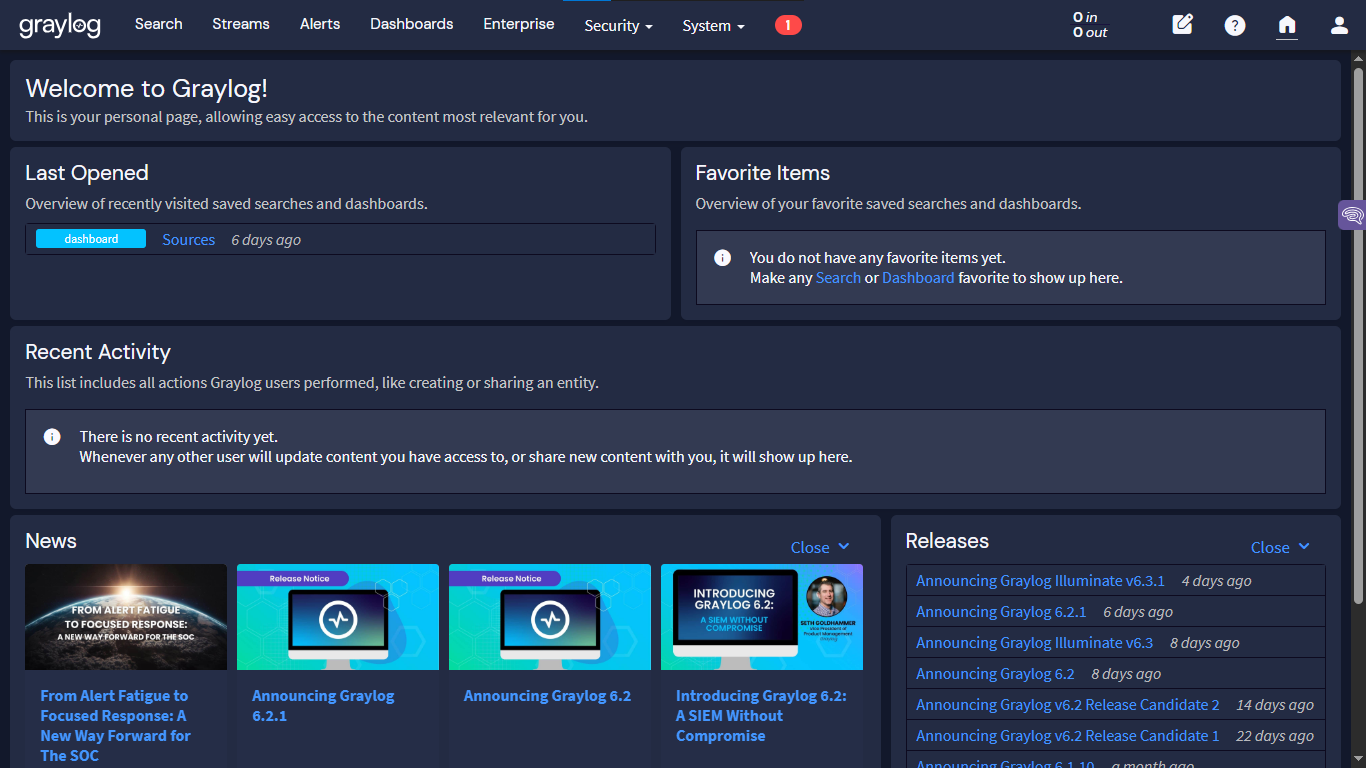Click the page vertical scrollbar

[x=1358, y=335]
